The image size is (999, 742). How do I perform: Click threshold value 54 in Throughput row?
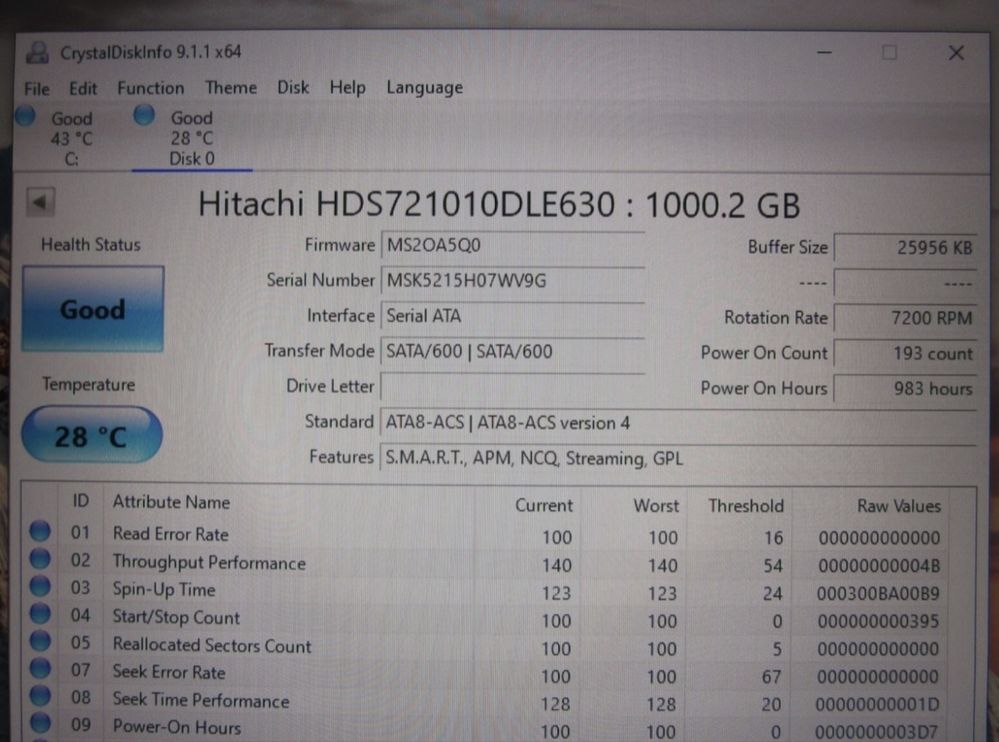[x=773, y=566]
